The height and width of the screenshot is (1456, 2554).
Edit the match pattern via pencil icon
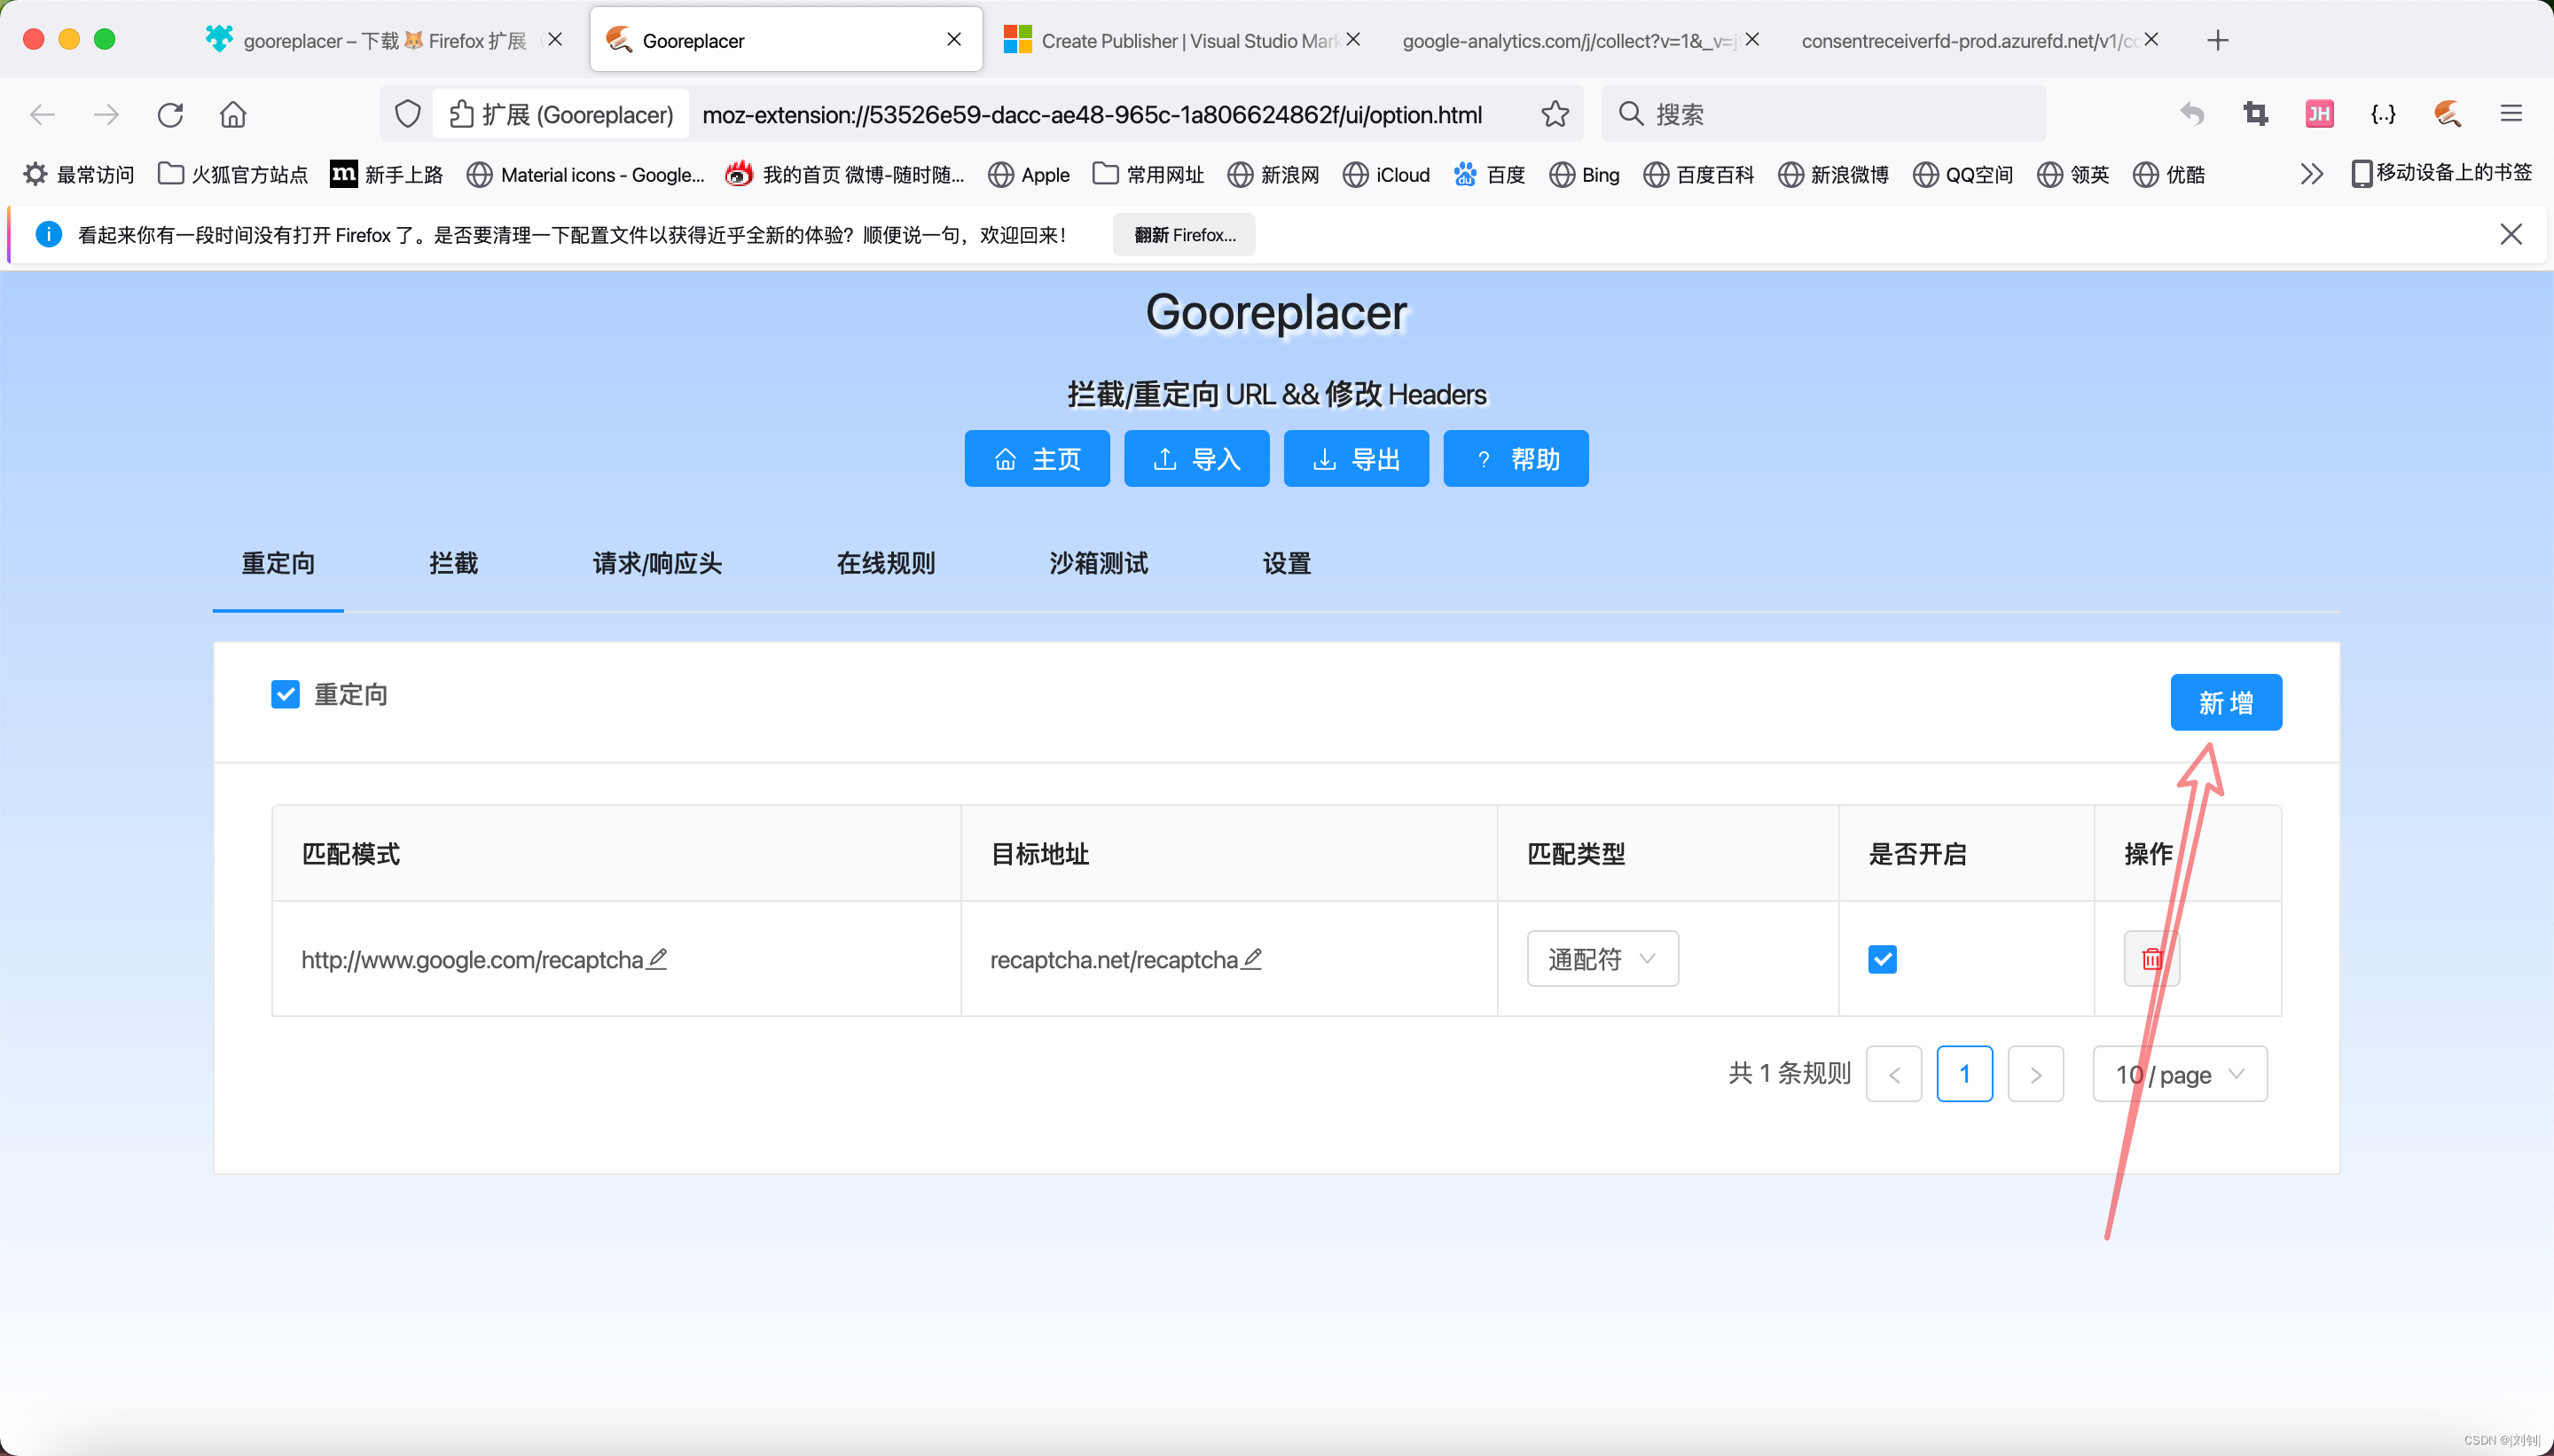(657, 958)
